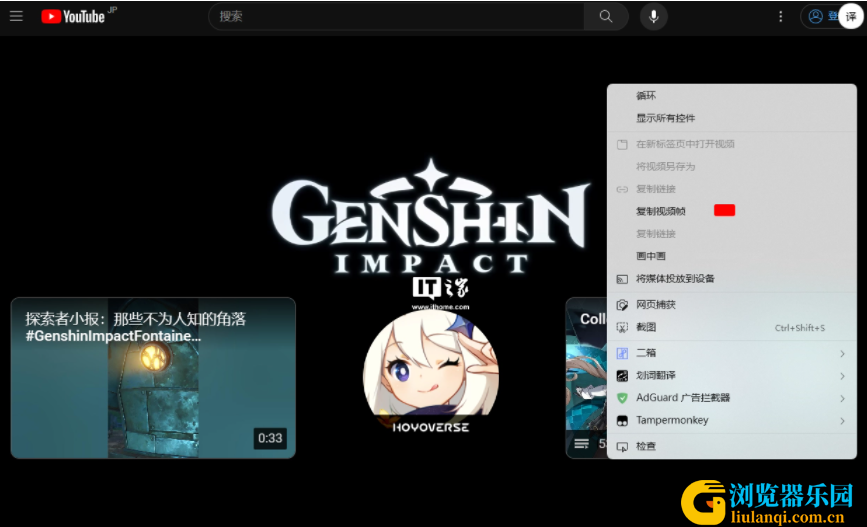Click the user avatar sign-in icon
The height and width of the screenshot is (527, 867).
pyautogui.click(x=816, y=17)
